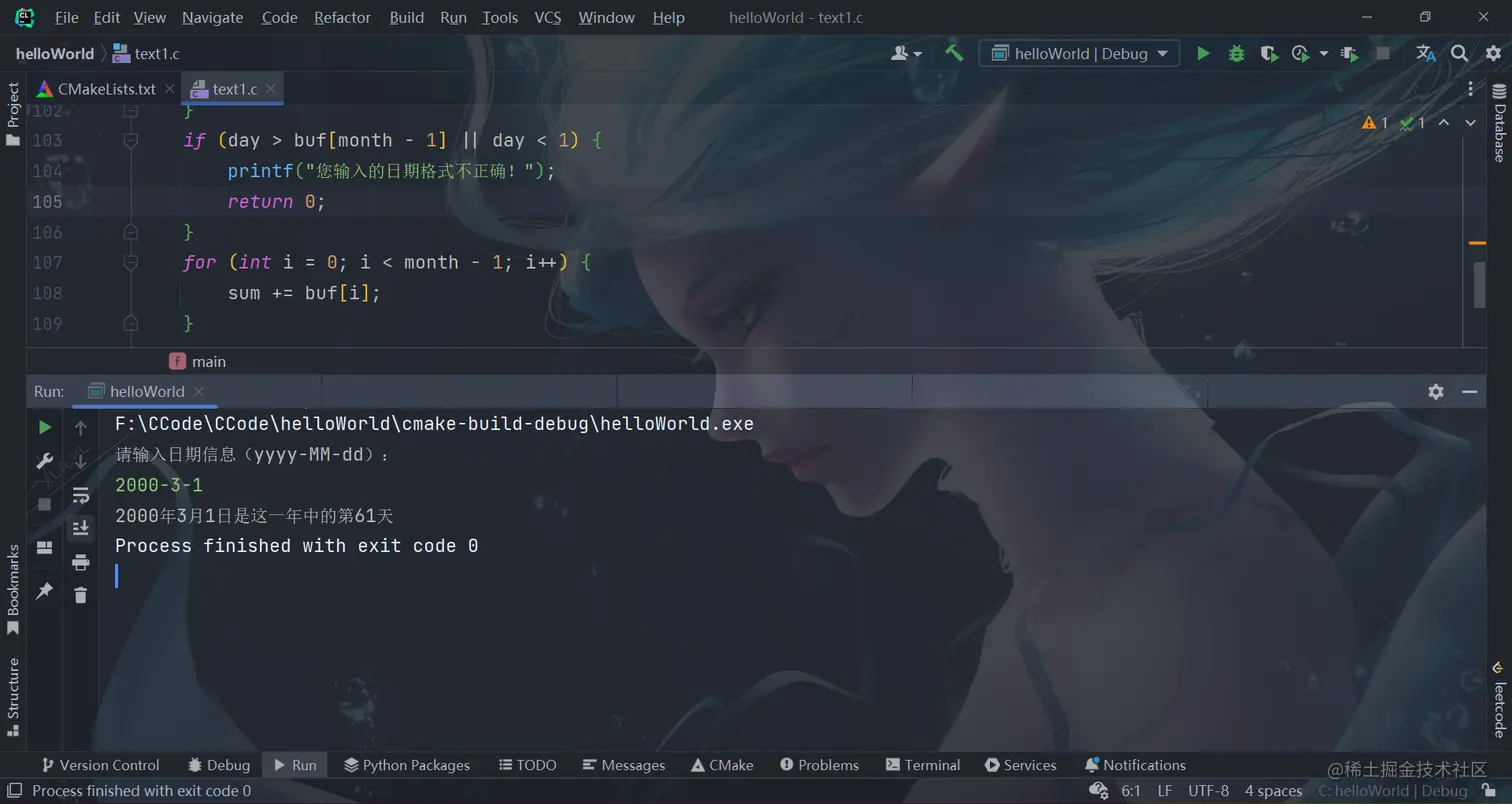Run helloWorld using the green play button
Screen dimensions: 1512x804
pos(1203,53)
